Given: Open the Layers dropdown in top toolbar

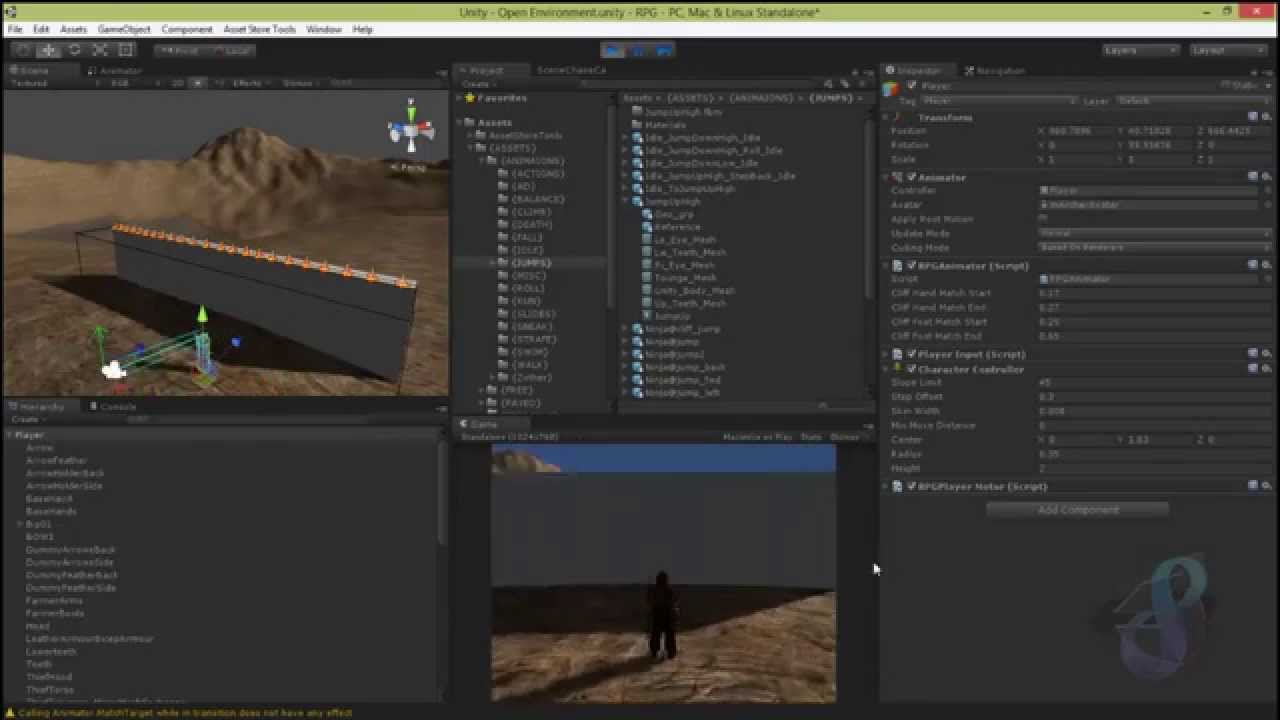Looking at the screenshot, I should point(1141,50).
